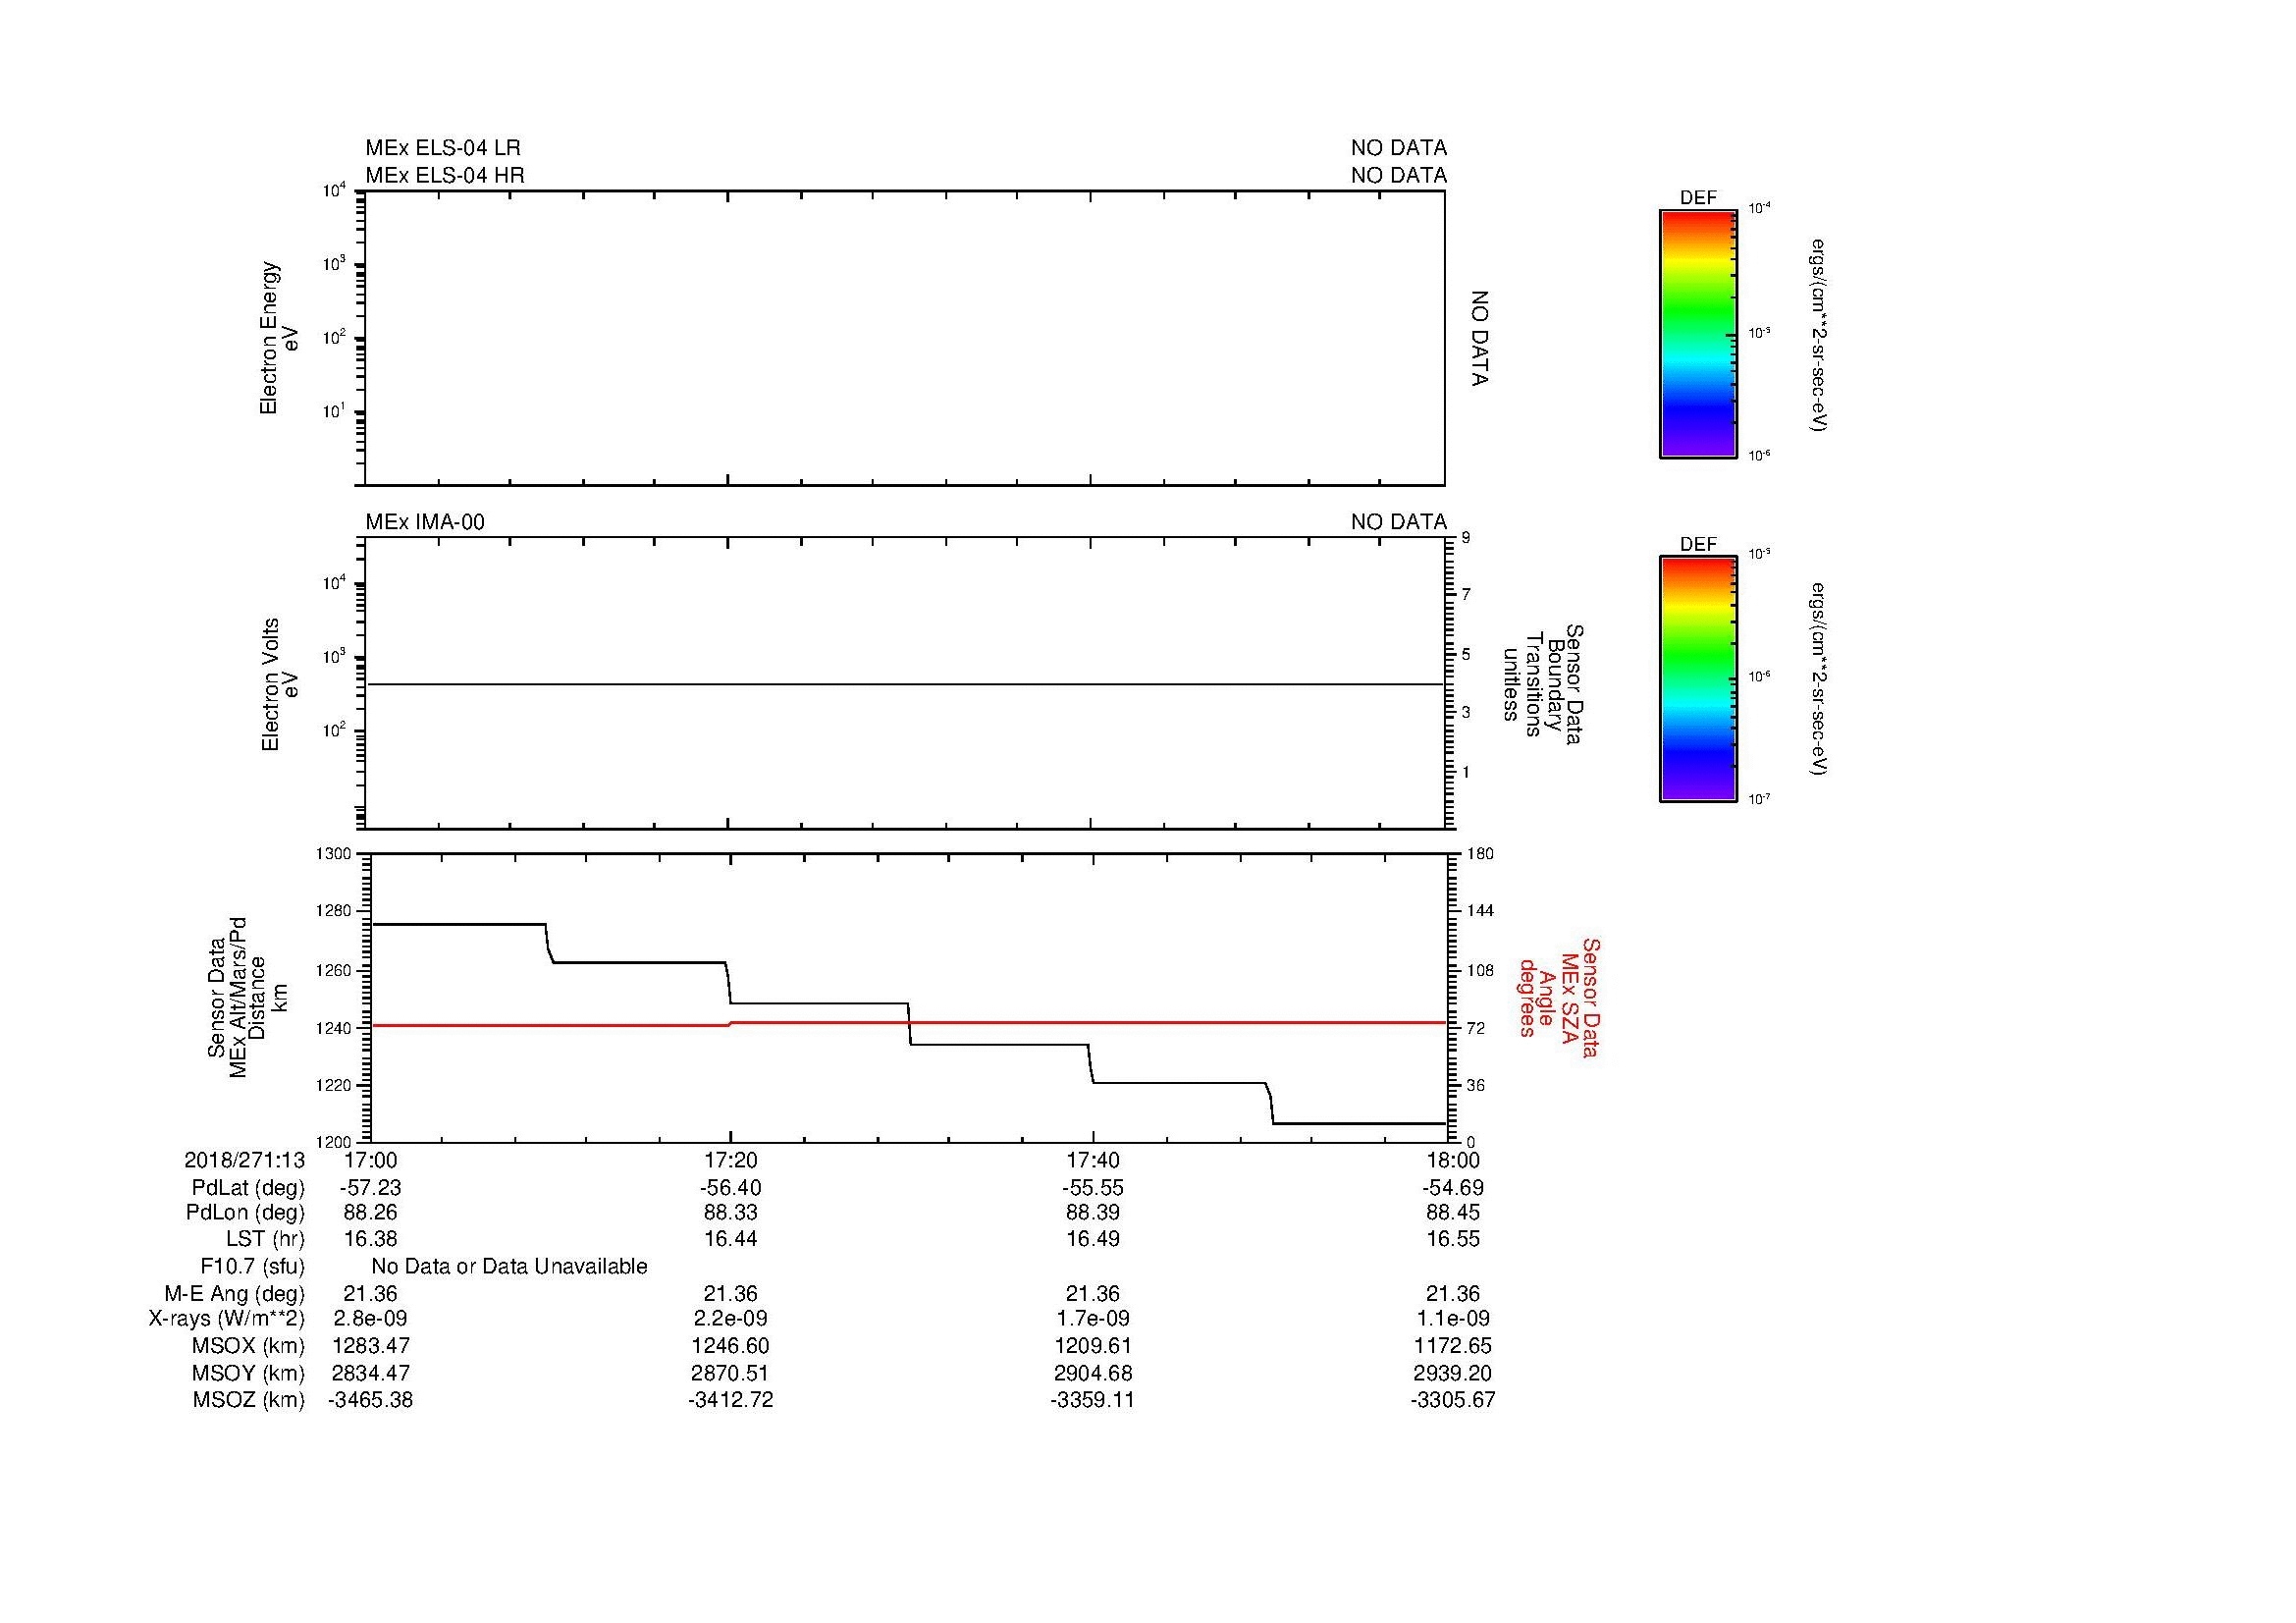Click the 'F10.7 (sfu)' row label
The image size is (2296, 1623).
[252, 1267]
